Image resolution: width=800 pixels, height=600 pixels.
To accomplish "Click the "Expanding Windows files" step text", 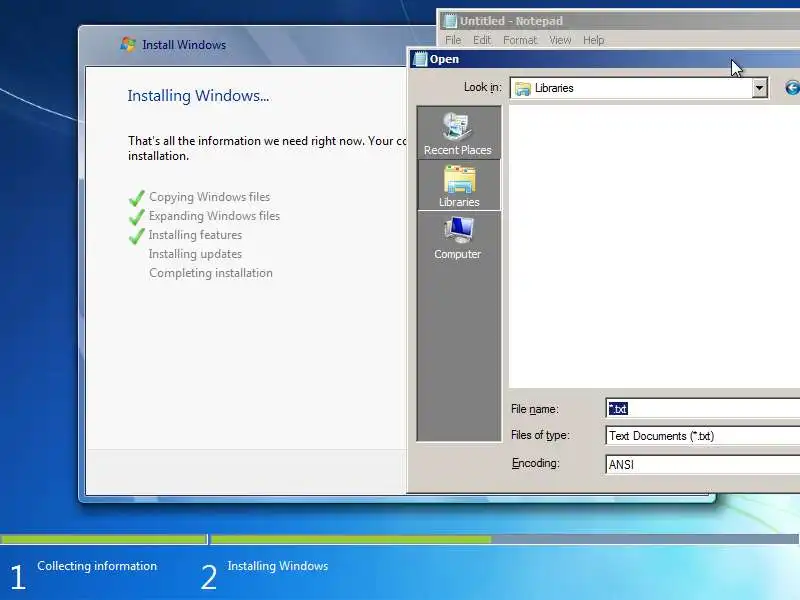I will [214, 216].
